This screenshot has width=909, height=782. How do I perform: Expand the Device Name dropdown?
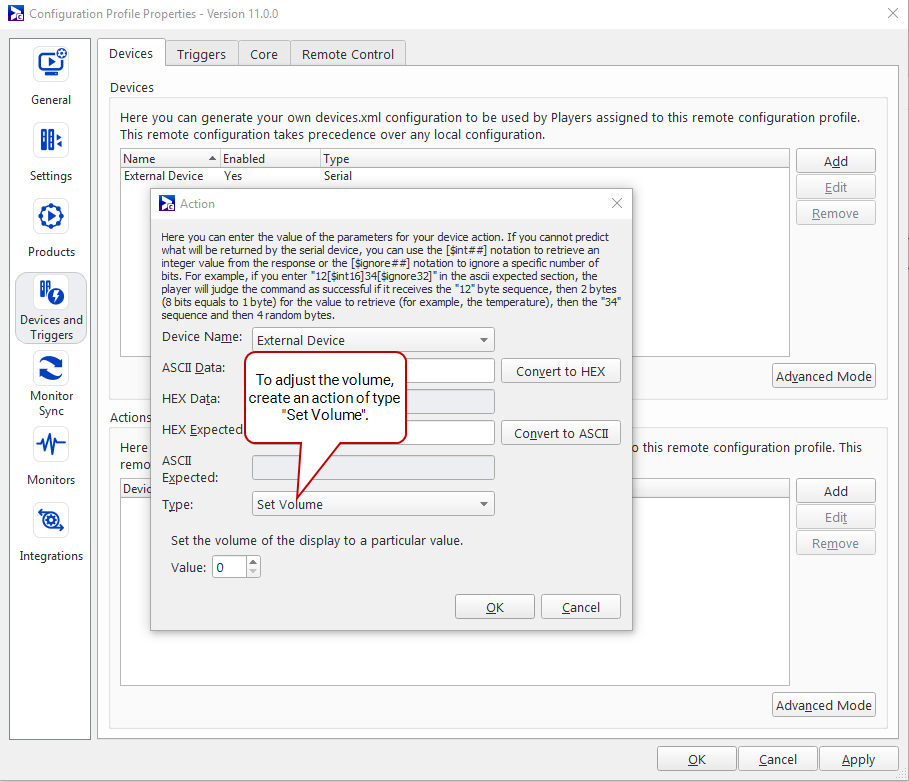click(x=484, y=340)
